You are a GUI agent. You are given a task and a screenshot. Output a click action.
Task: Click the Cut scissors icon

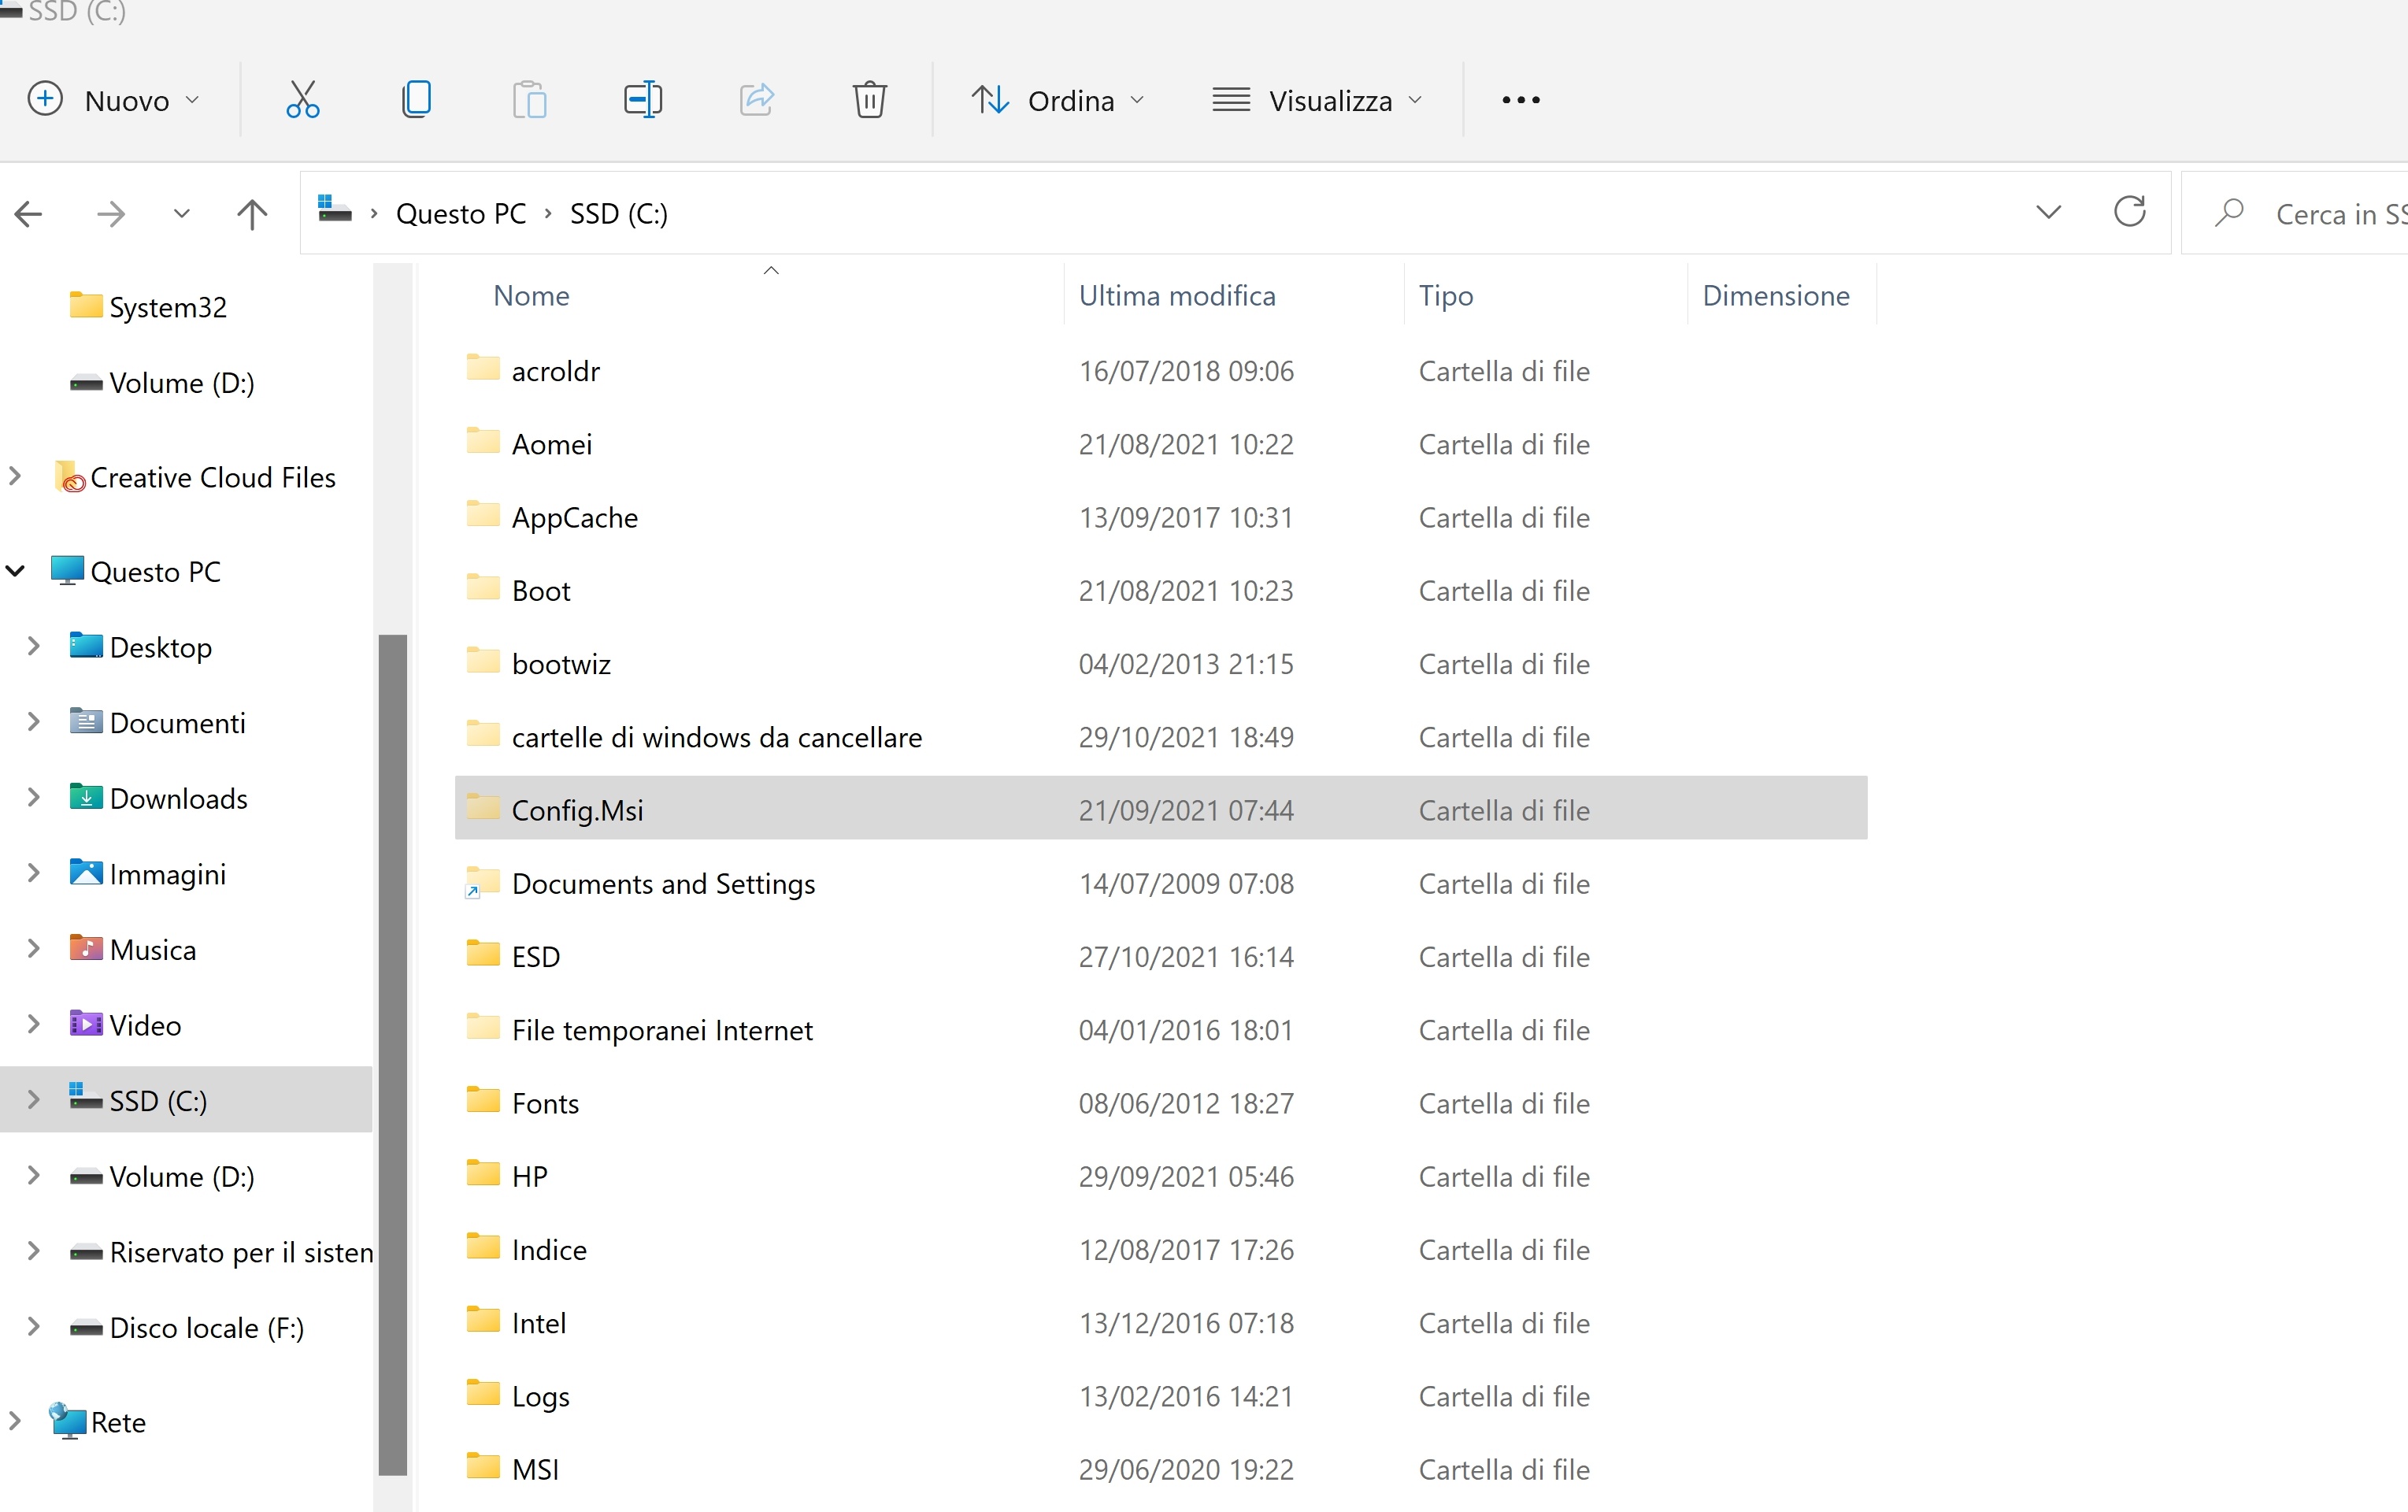click(x=302, y=100)
